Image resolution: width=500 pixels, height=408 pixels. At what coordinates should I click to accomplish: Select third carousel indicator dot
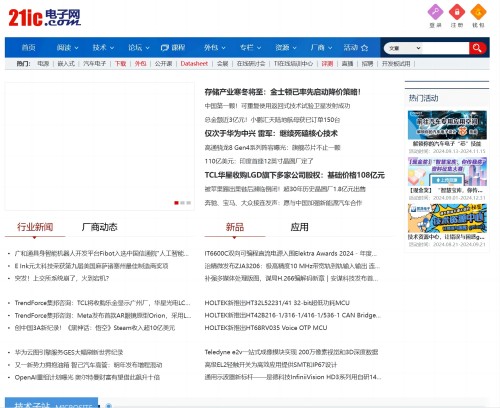click(x=189, y=203)
